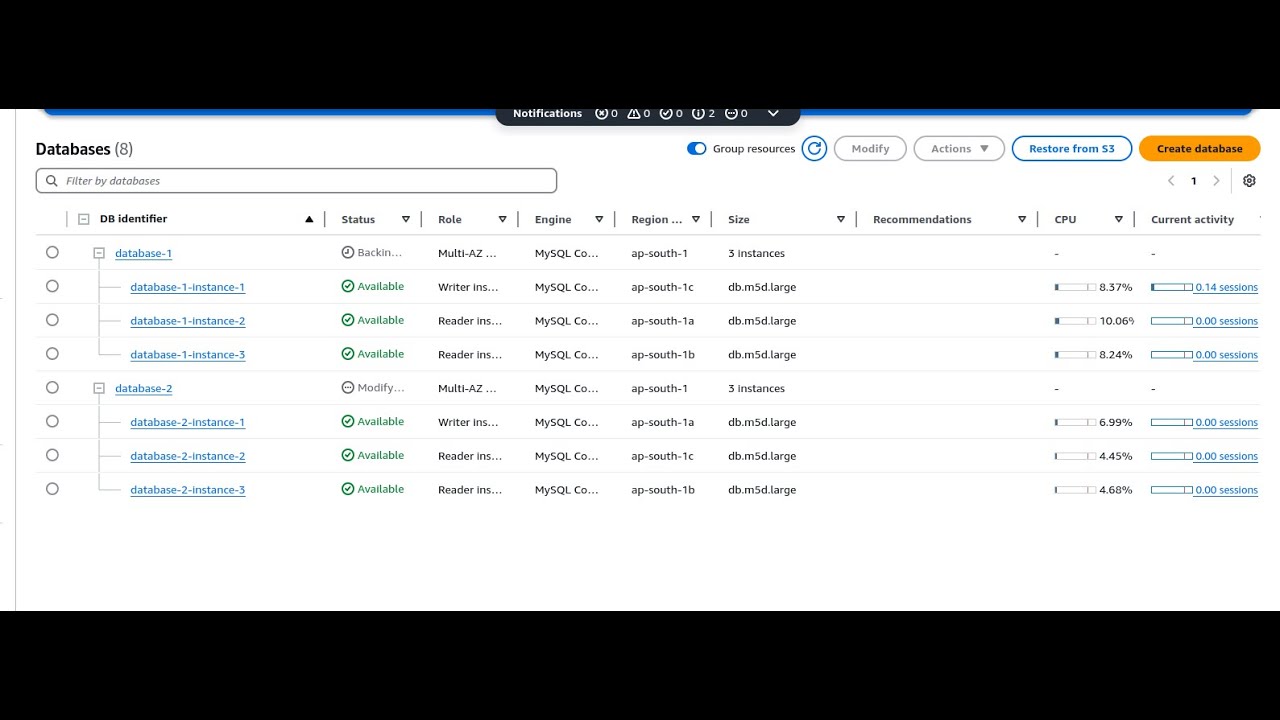Go to next page arrow
1280x720 pixels.
(x=1216, y=181)
